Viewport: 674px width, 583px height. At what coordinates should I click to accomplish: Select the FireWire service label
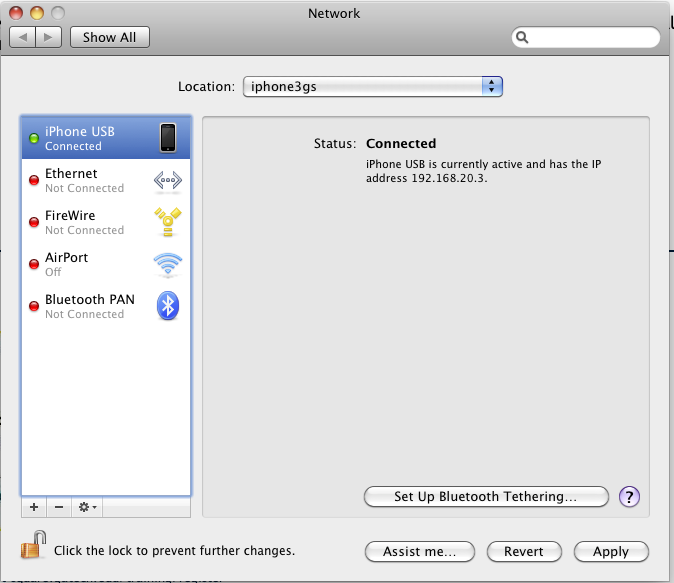point(70,215)
